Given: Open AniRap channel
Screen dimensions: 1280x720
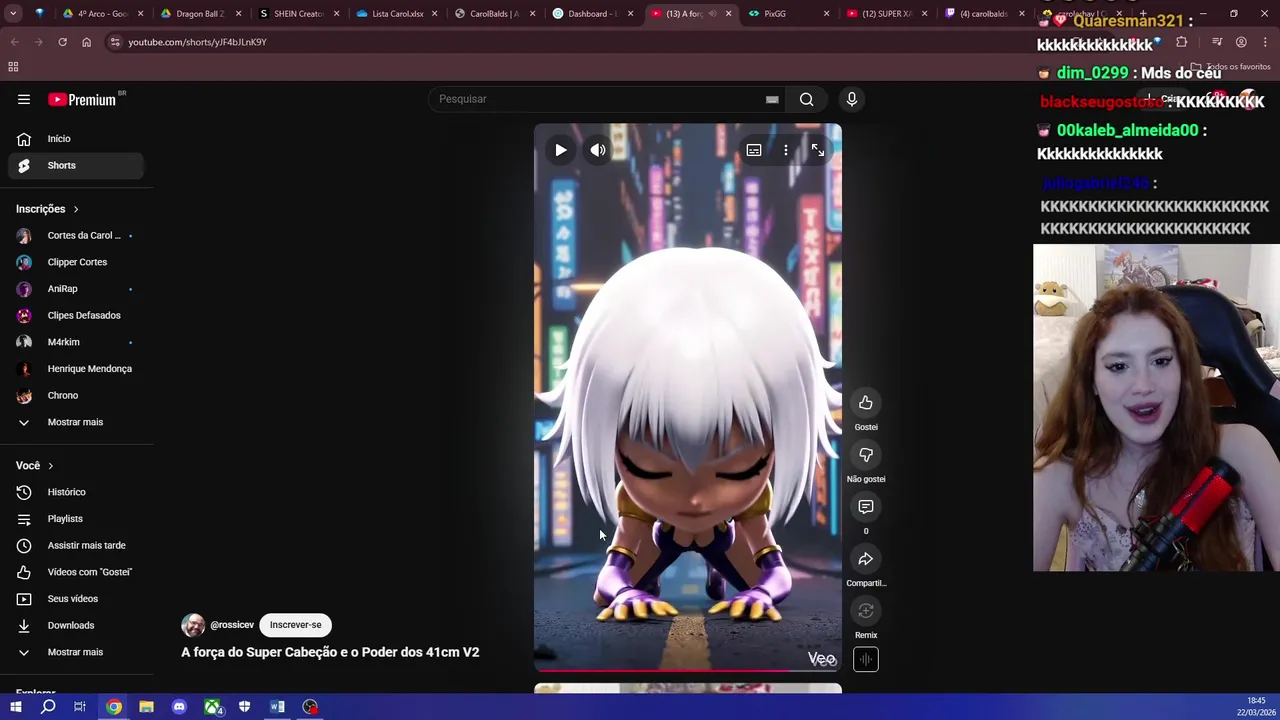Looking at the screenshot, I should coord(76,289).
